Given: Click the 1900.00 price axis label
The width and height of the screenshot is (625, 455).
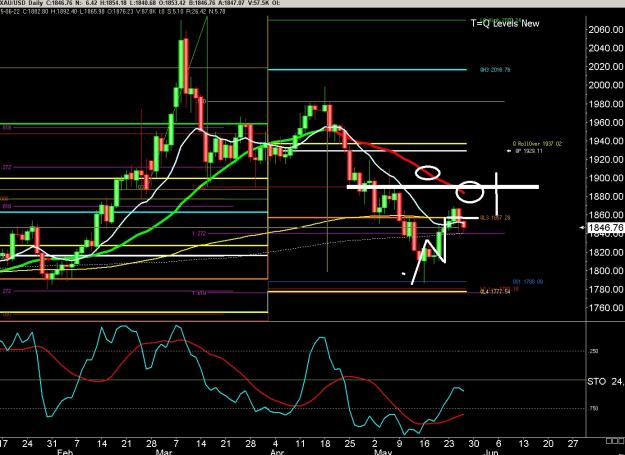Looking at the screenshot, I should point(605,178).
